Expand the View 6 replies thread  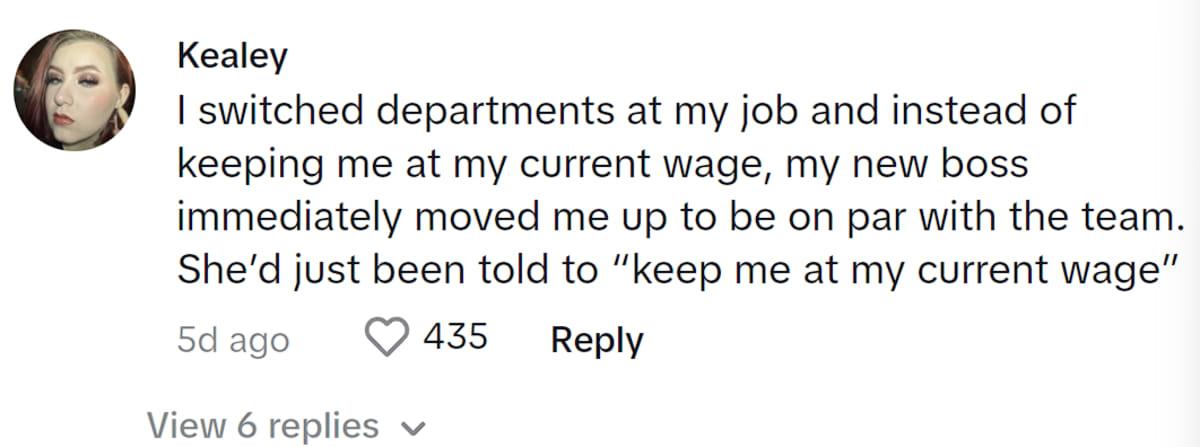click(x=263, y=425)
